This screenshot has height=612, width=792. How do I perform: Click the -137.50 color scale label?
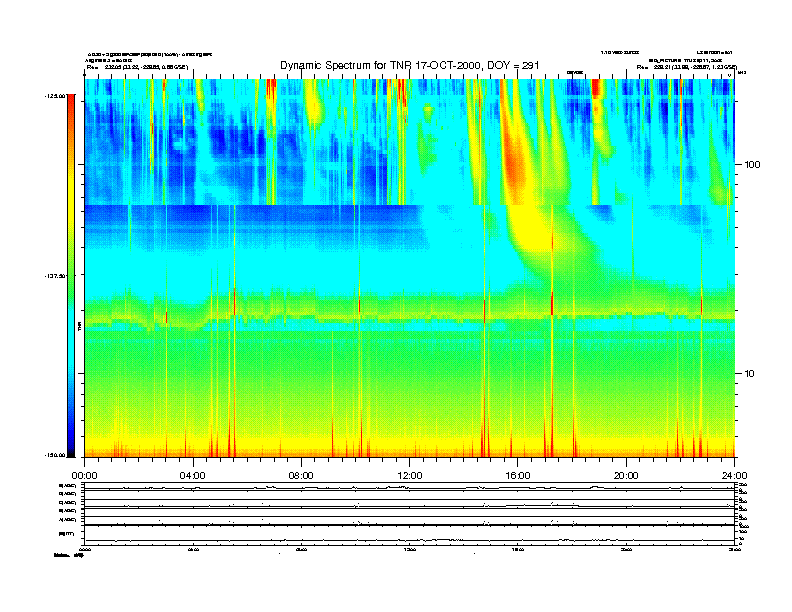click(x=55, y=276)
